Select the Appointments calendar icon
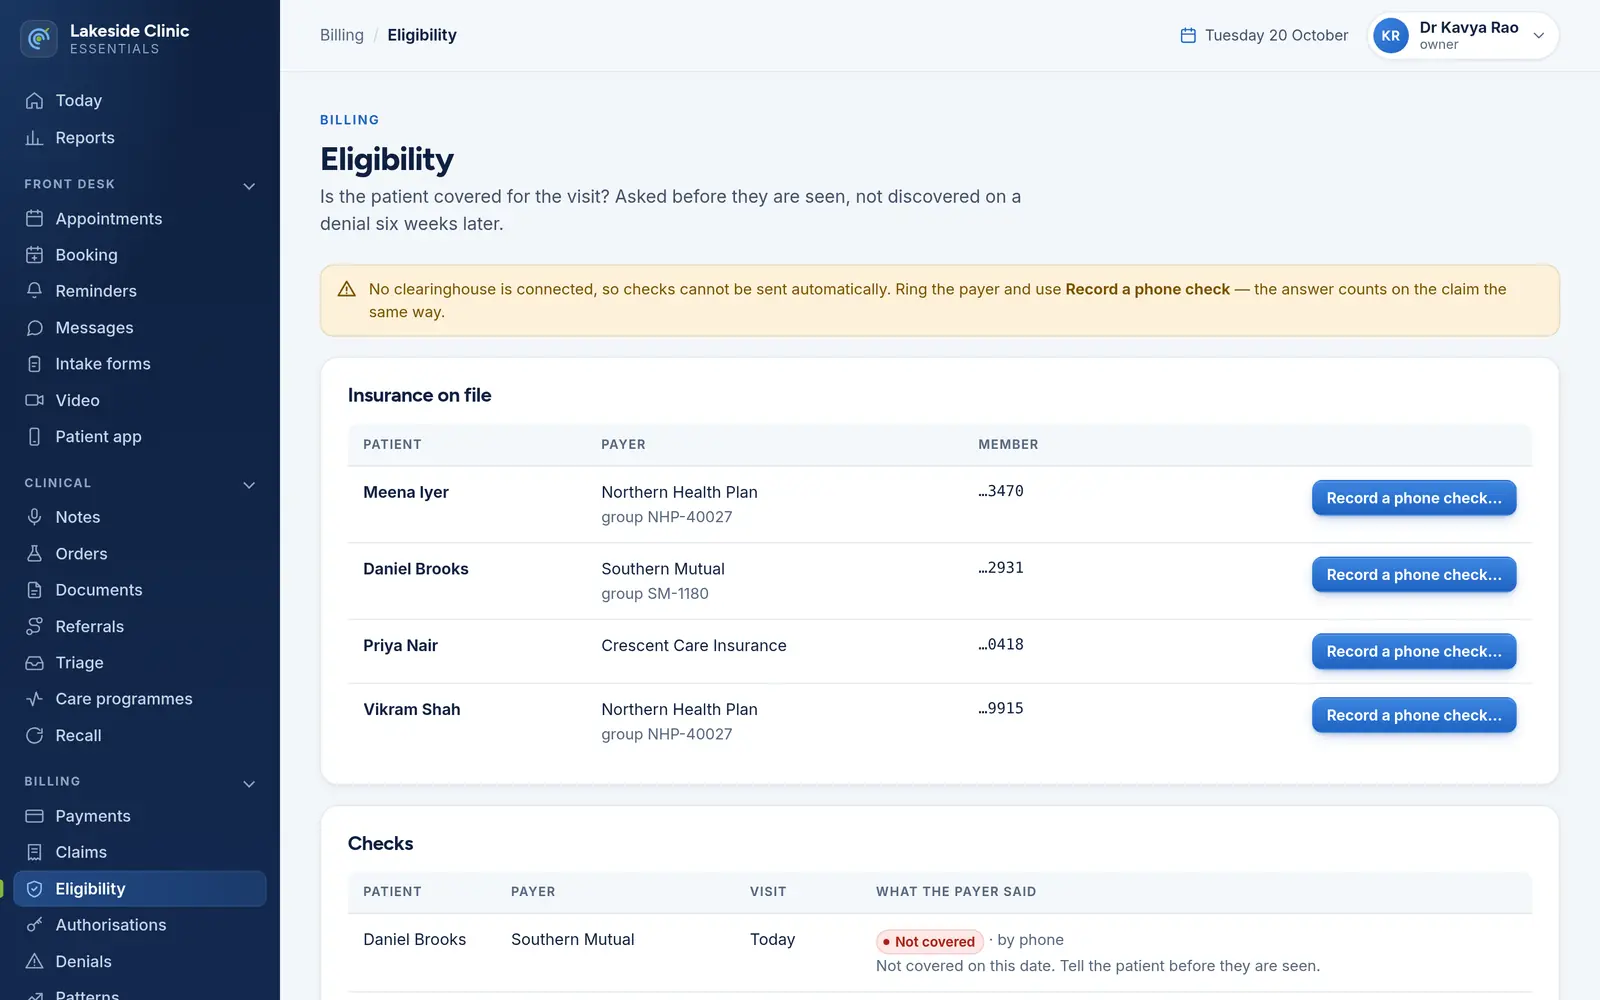This screenshot has height=1000, width=1600. coord(34,219)
